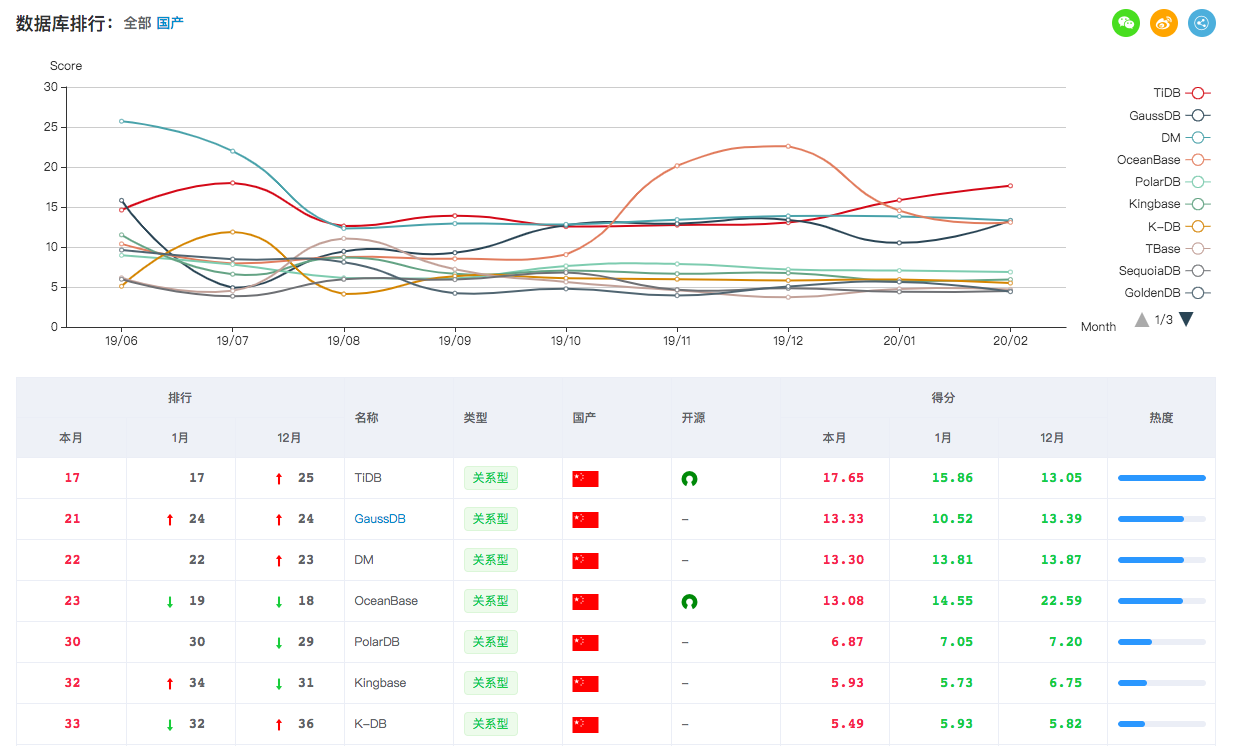Click the TiDB popularity bar
The height and width of the screenshot is (746, 1242).
tap(1161, 479)
